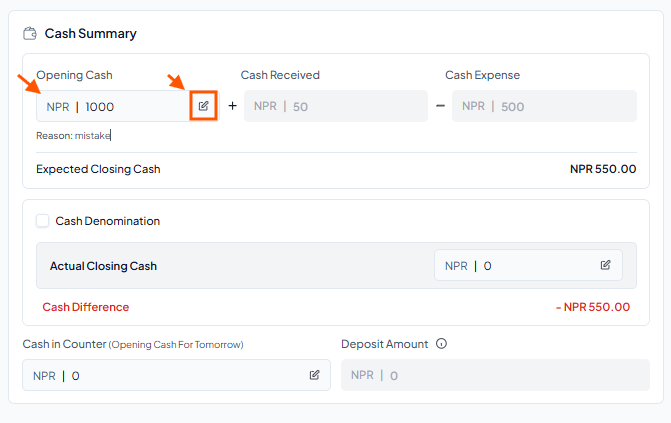Viewport: 671px width, 423px height.
Task: Focus the Actual Closing Cash input
Action: (x=528, y=265)
